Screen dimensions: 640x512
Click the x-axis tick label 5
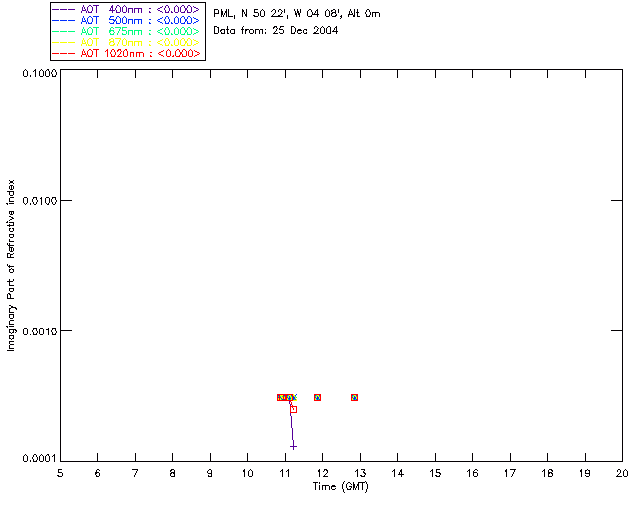[x=60, y=473]
